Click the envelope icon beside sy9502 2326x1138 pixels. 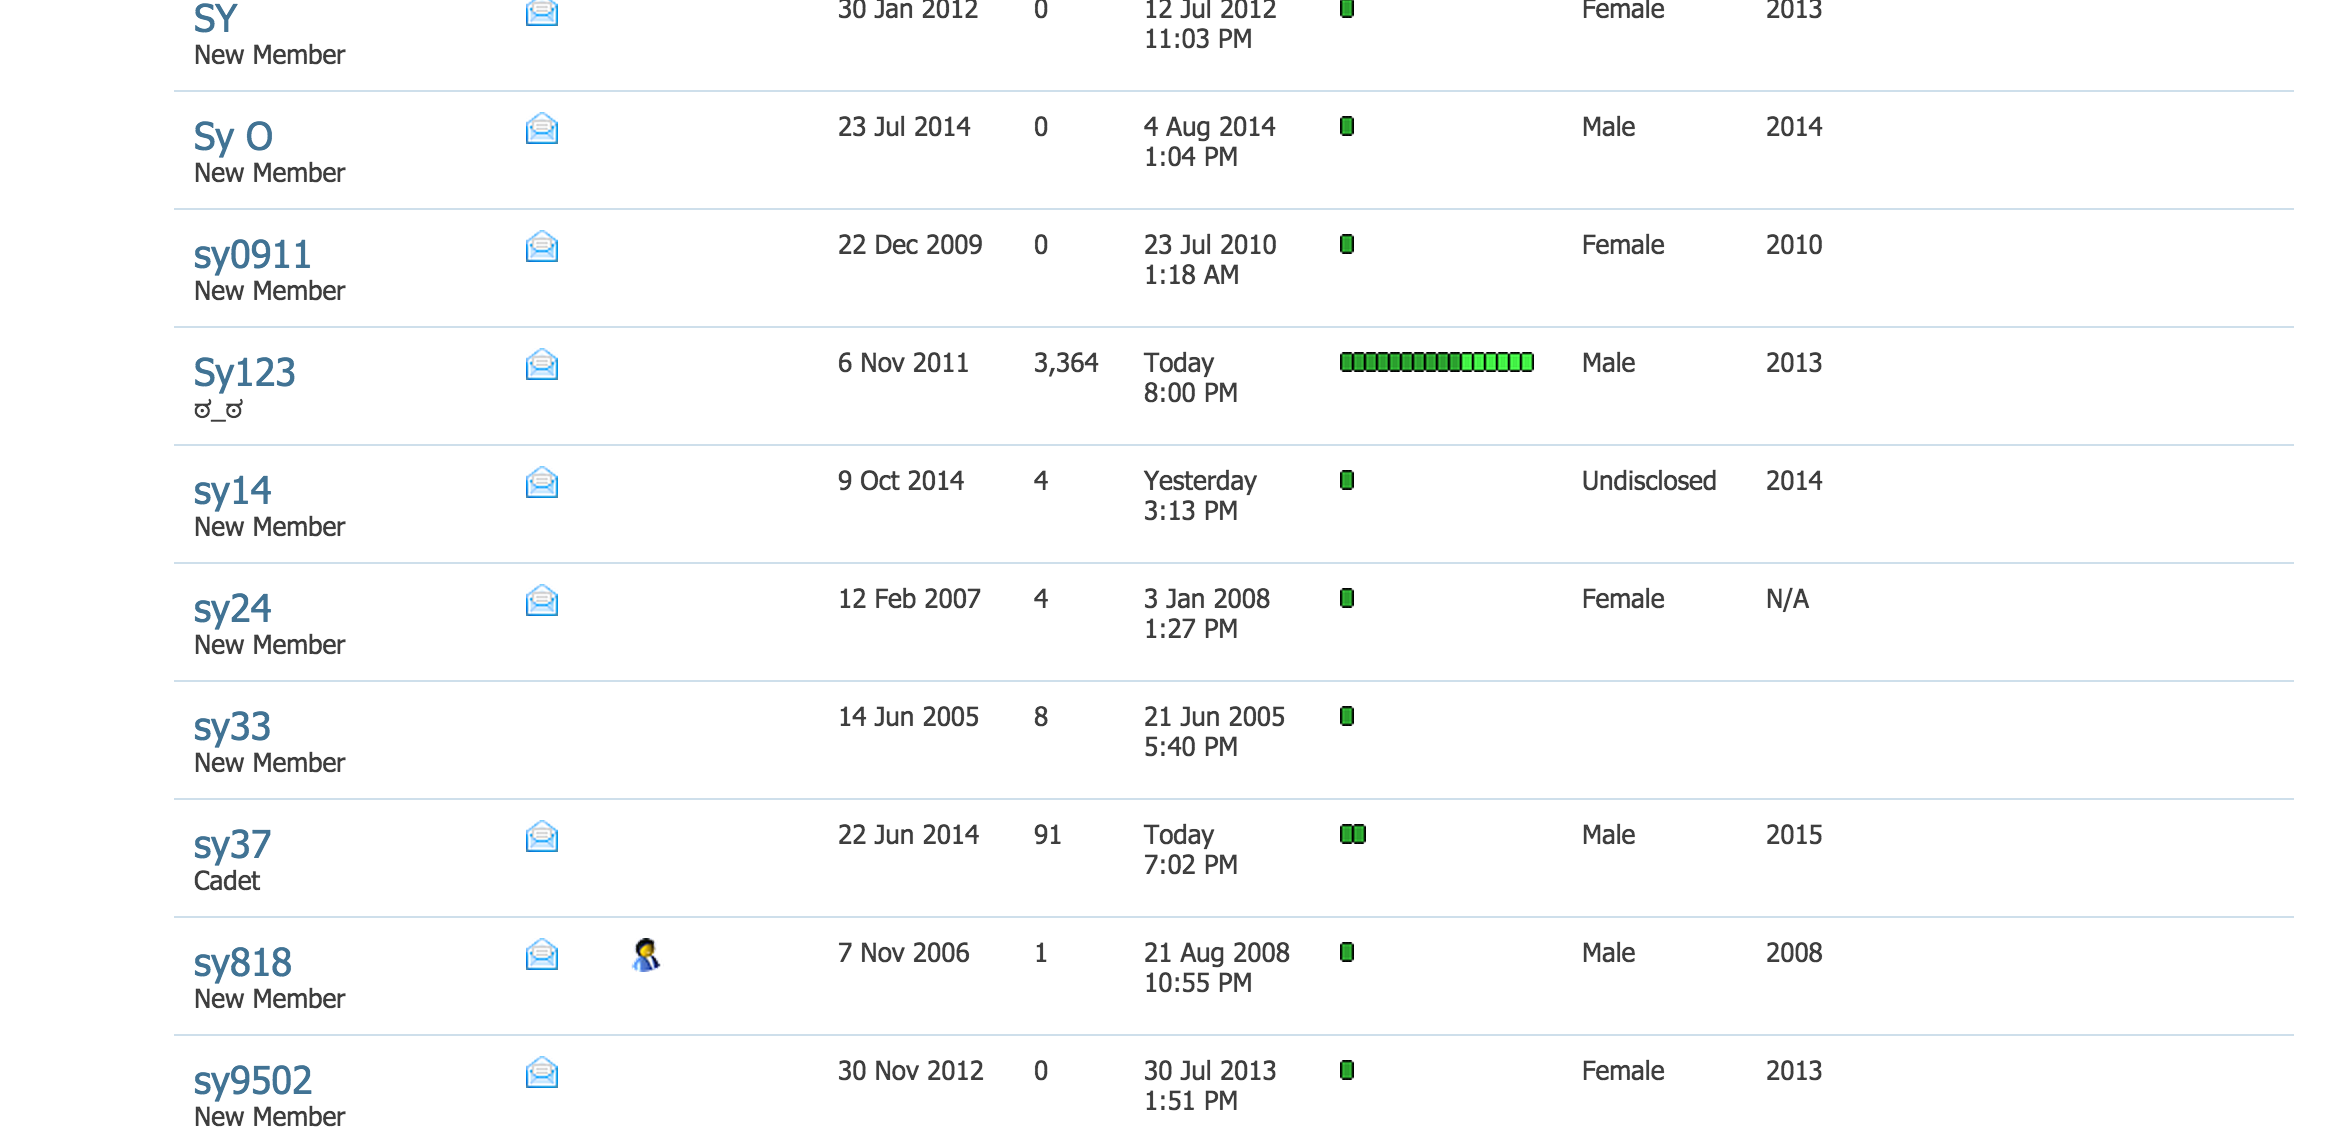(541, 1072)
